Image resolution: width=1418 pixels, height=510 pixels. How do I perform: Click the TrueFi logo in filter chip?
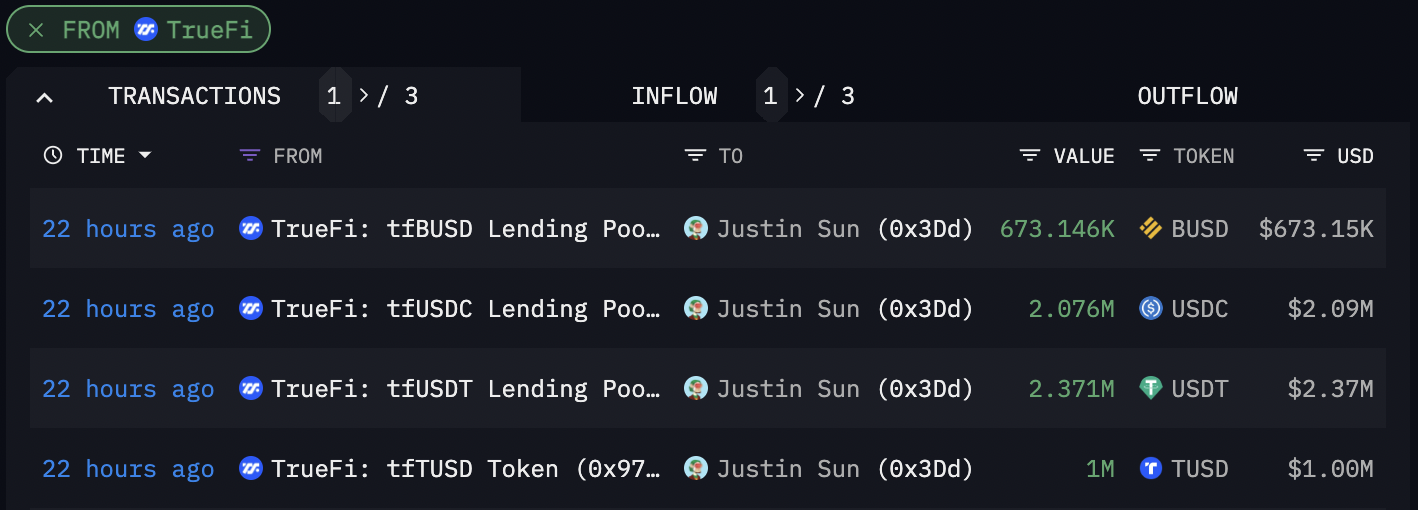point(146,30)
